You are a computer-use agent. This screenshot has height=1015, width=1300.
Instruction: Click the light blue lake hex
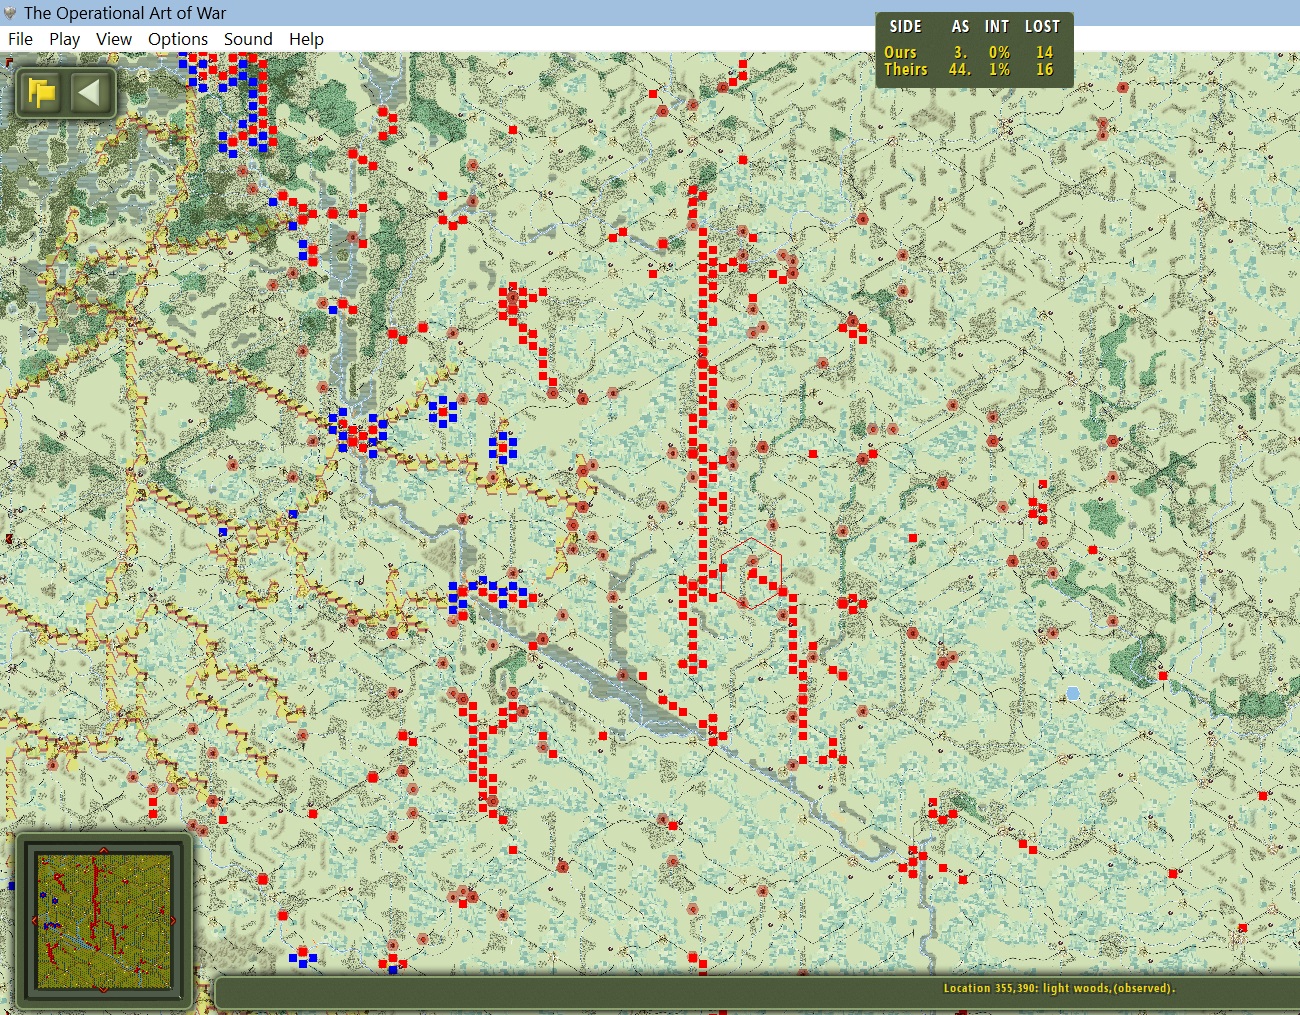[1073, 693]
